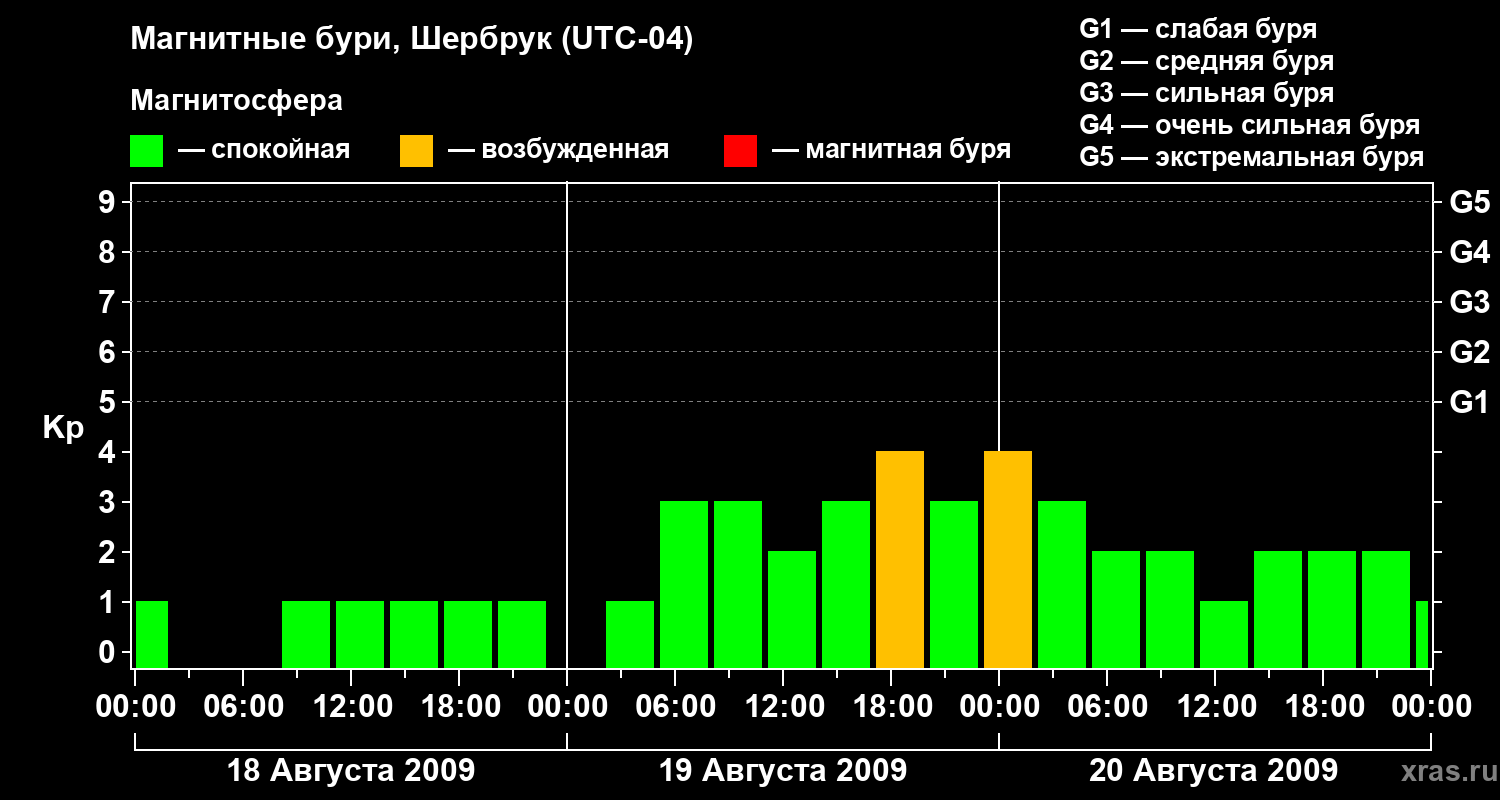The width and height of the screenshot is (1500, 800).
Task: Select the first green bar at 00:00, 18 August
Action: [152, 635]
